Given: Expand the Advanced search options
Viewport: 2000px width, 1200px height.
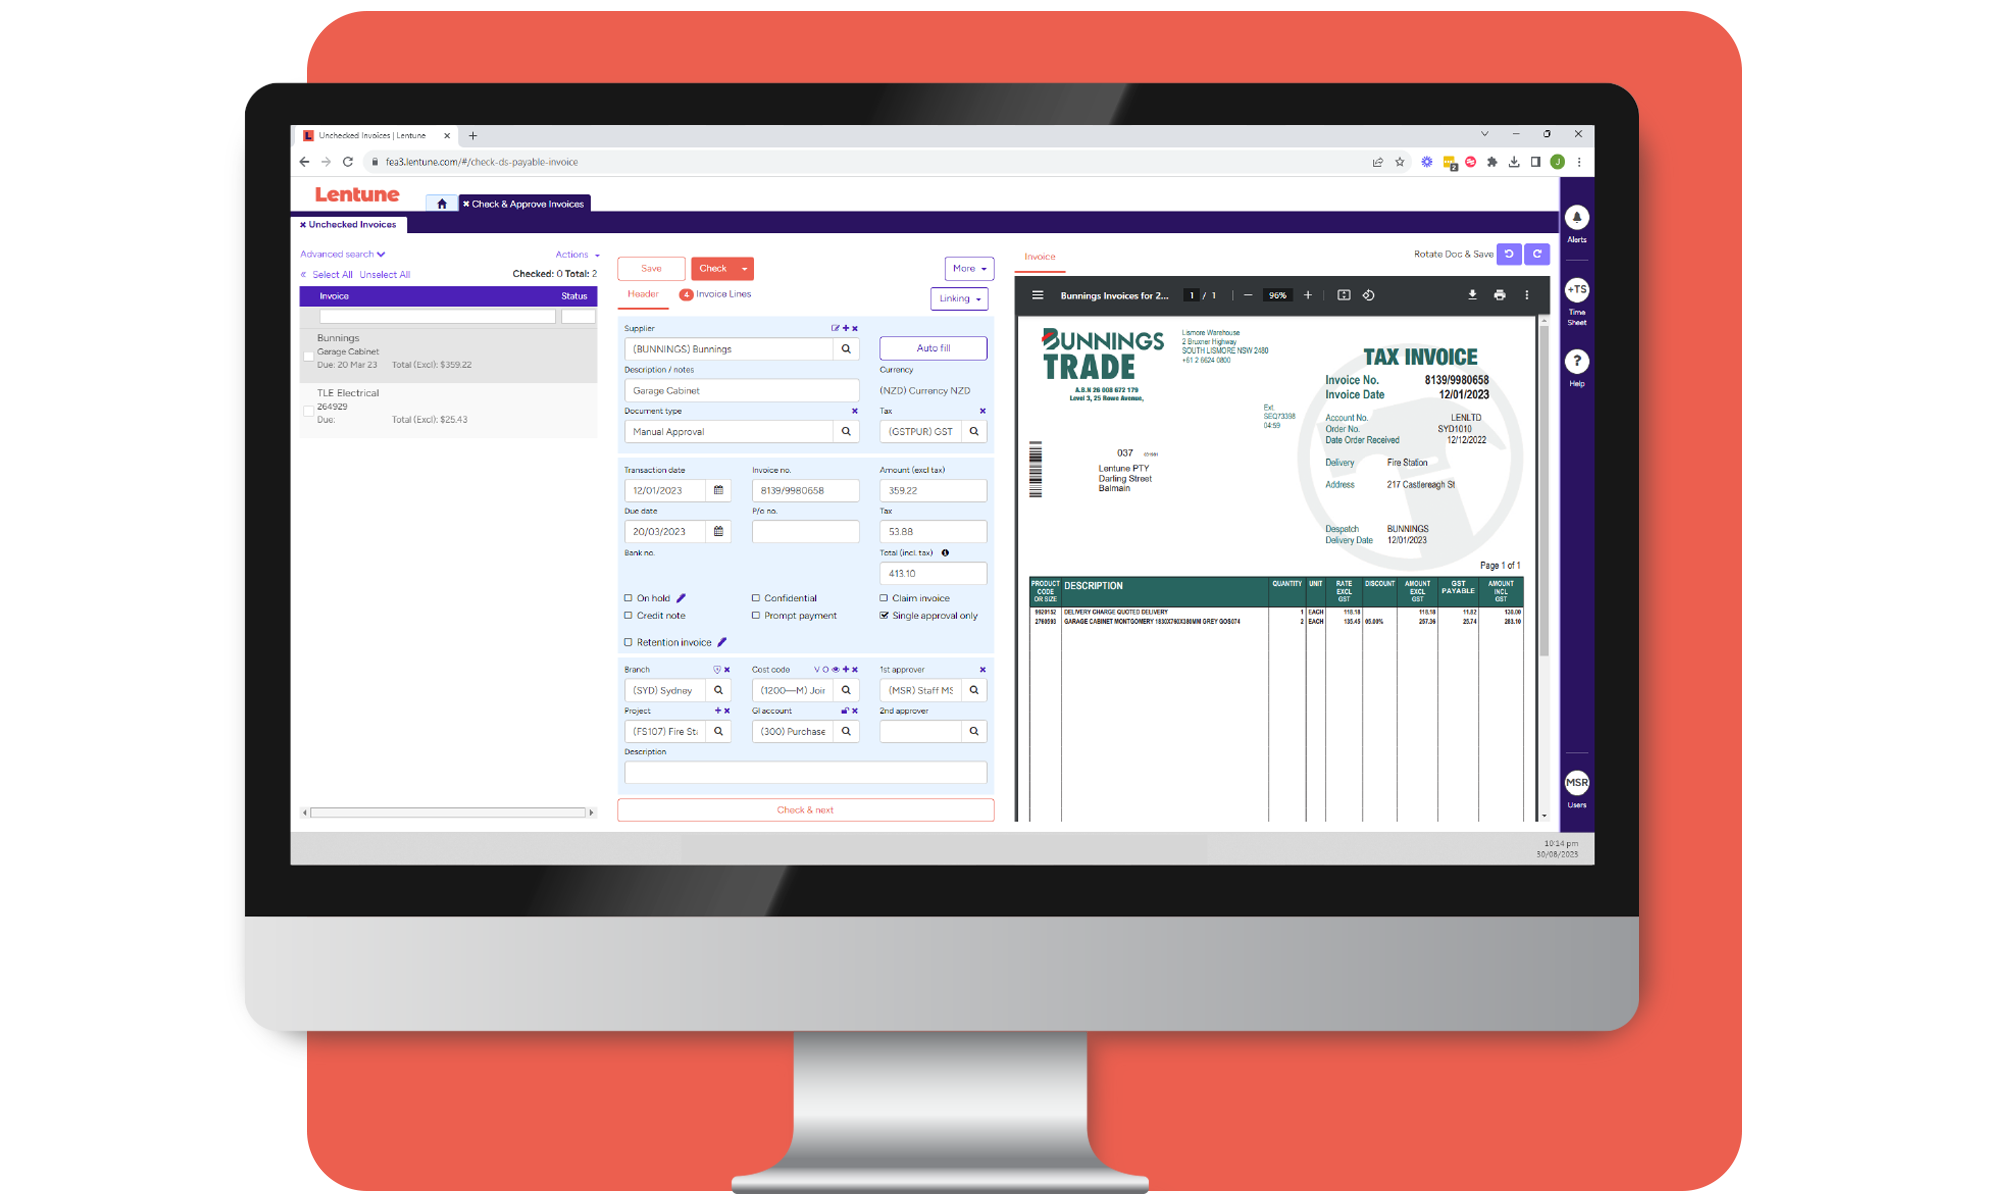Looking at the screenshot, I should coord(343,254).
